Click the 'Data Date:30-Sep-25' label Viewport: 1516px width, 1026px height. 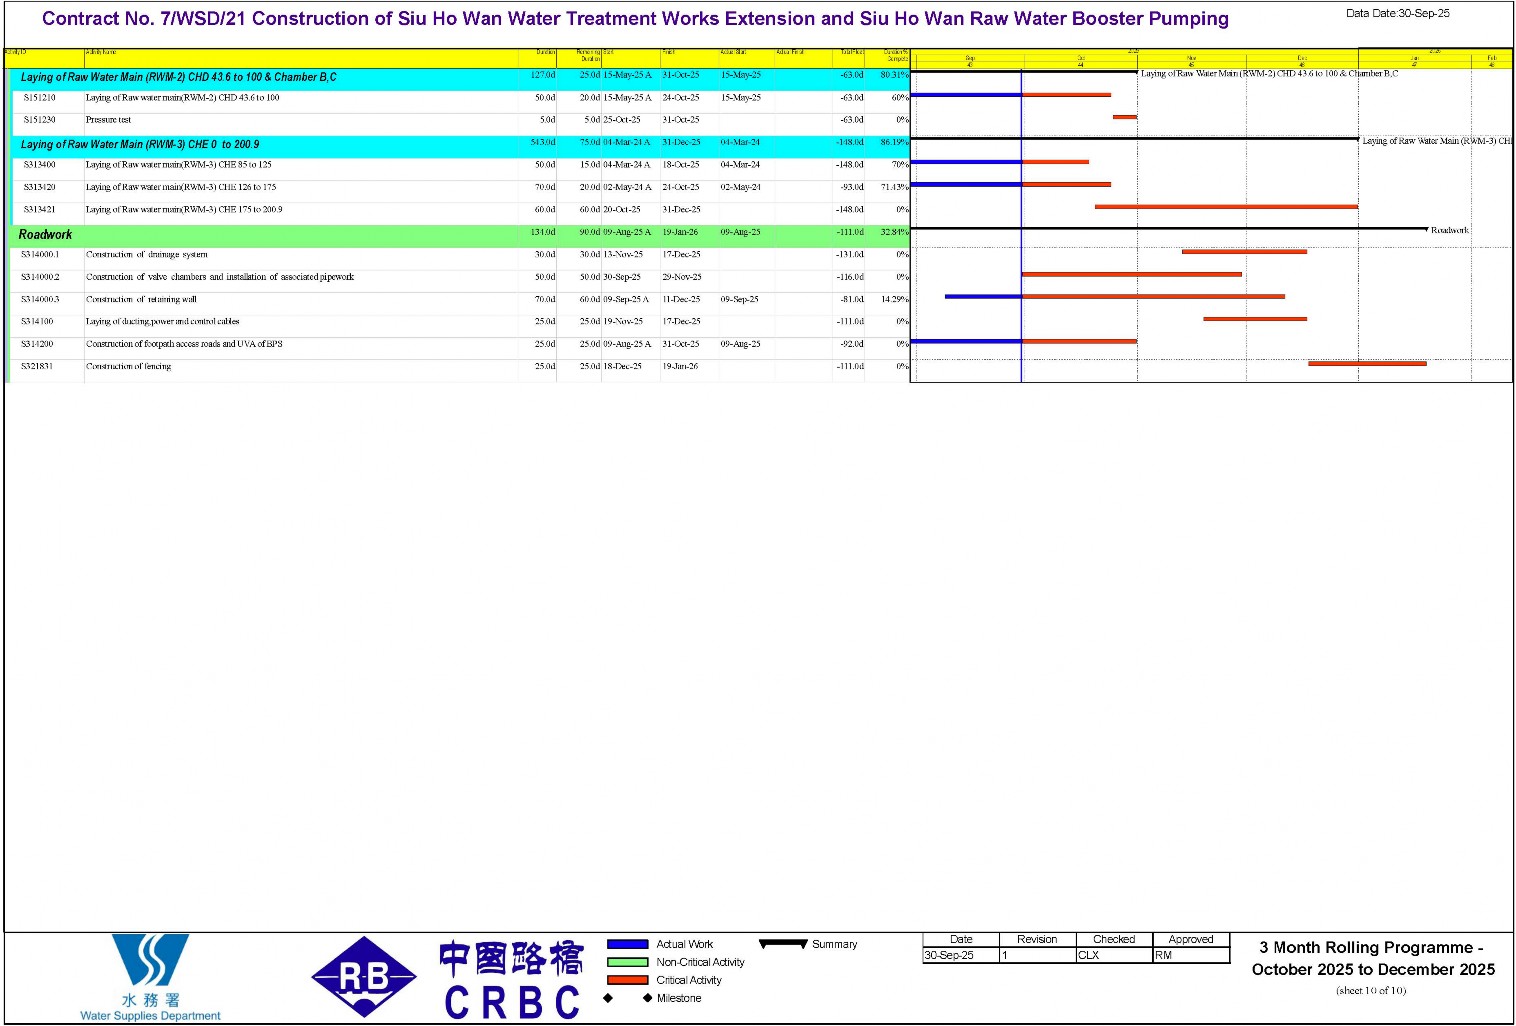1397,14
